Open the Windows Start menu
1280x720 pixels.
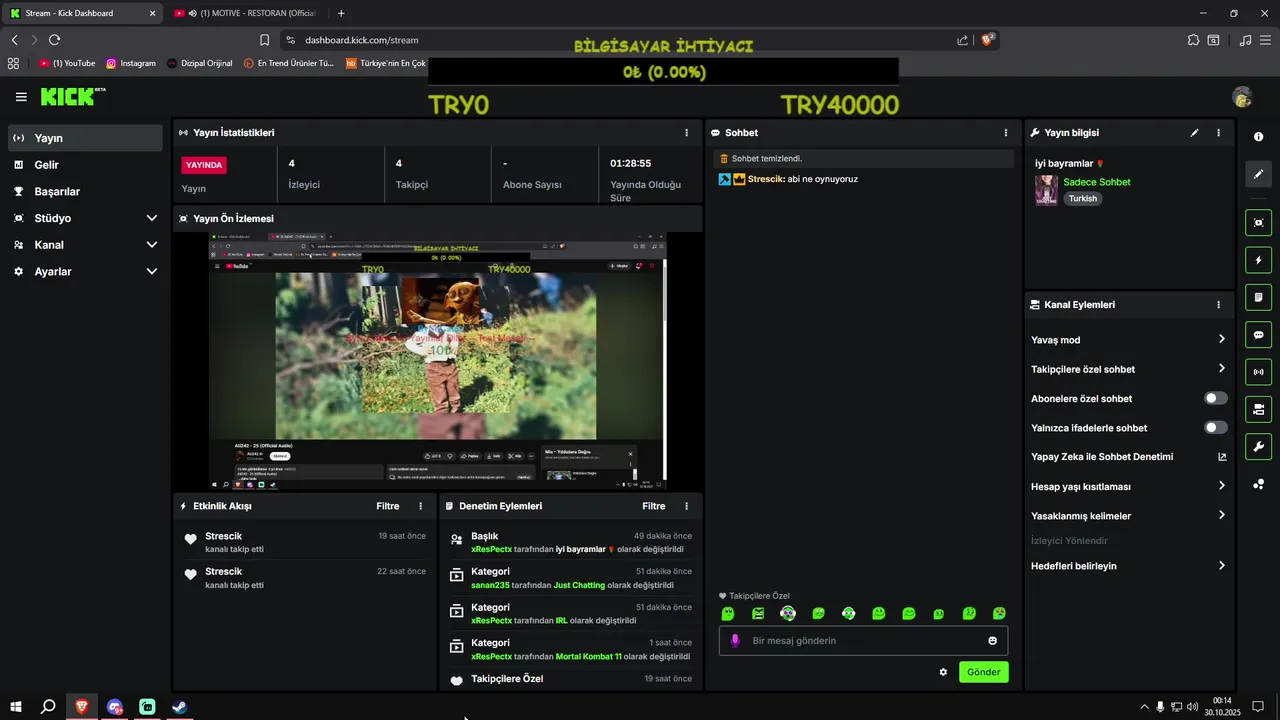[16, 707]
